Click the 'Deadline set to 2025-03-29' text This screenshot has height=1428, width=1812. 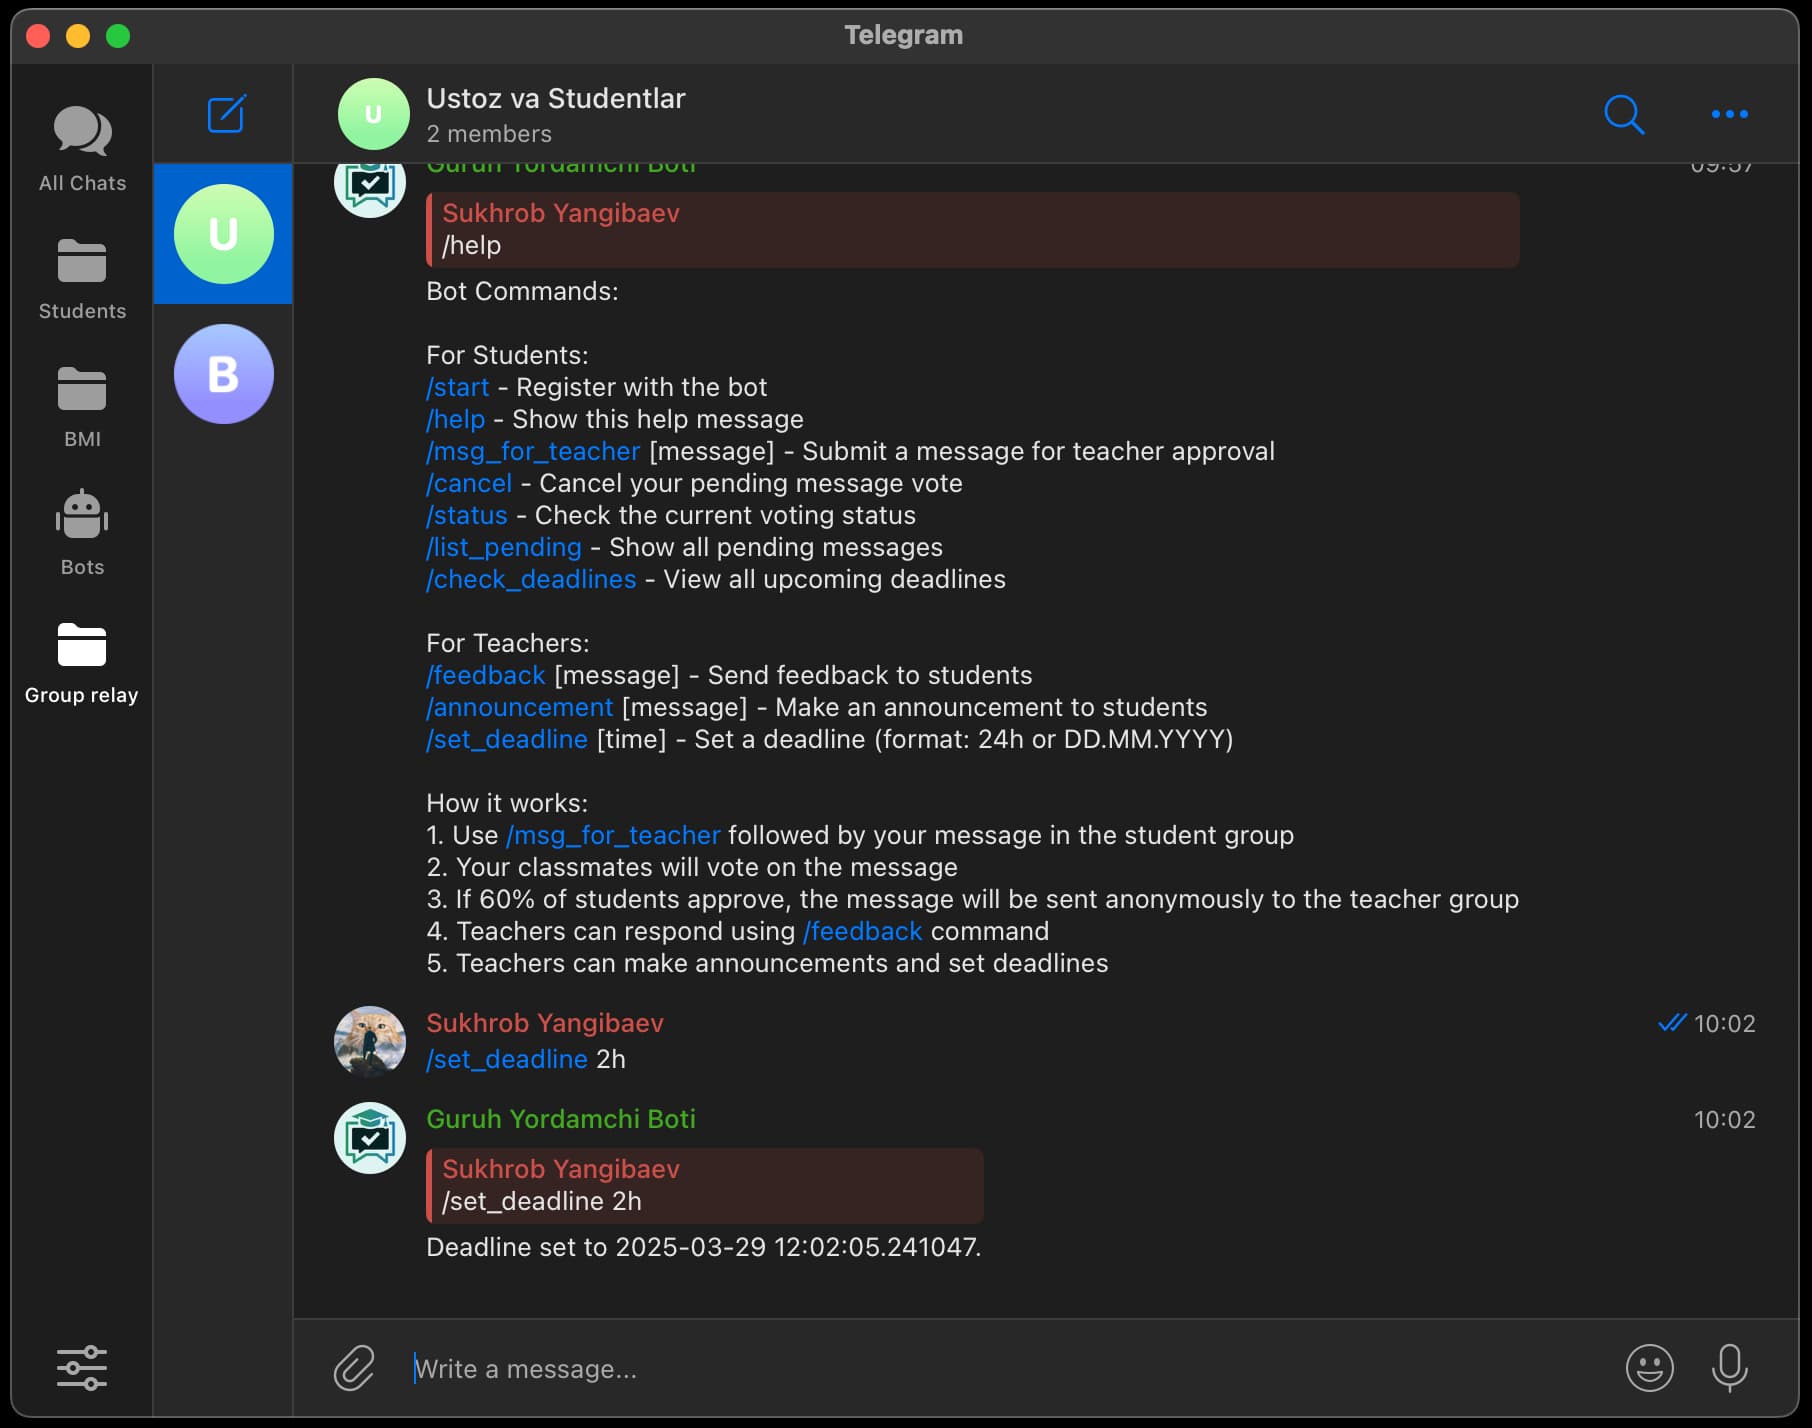tap(704, 1247)
